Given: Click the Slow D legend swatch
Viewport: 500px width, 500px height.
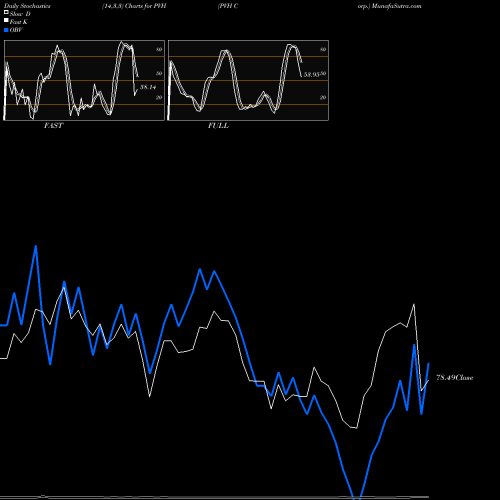Looking at the screenshot, I should (6, 13).
